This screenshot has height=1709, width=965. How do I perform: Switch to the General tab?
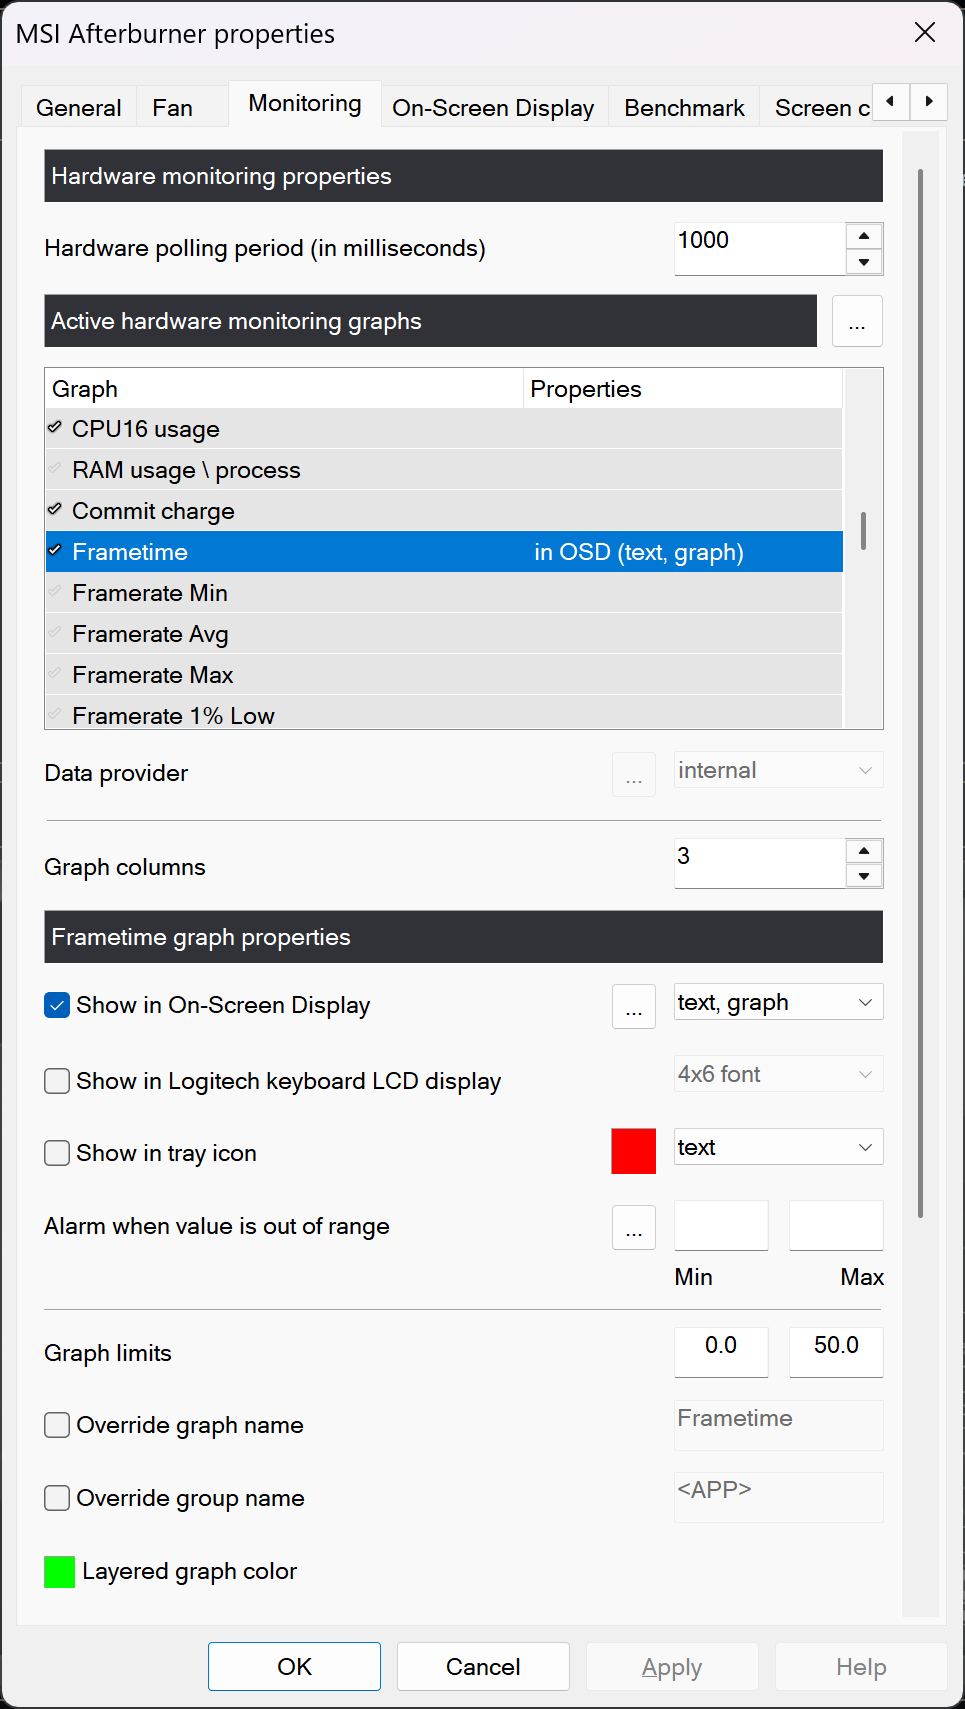tap(79, 108)
